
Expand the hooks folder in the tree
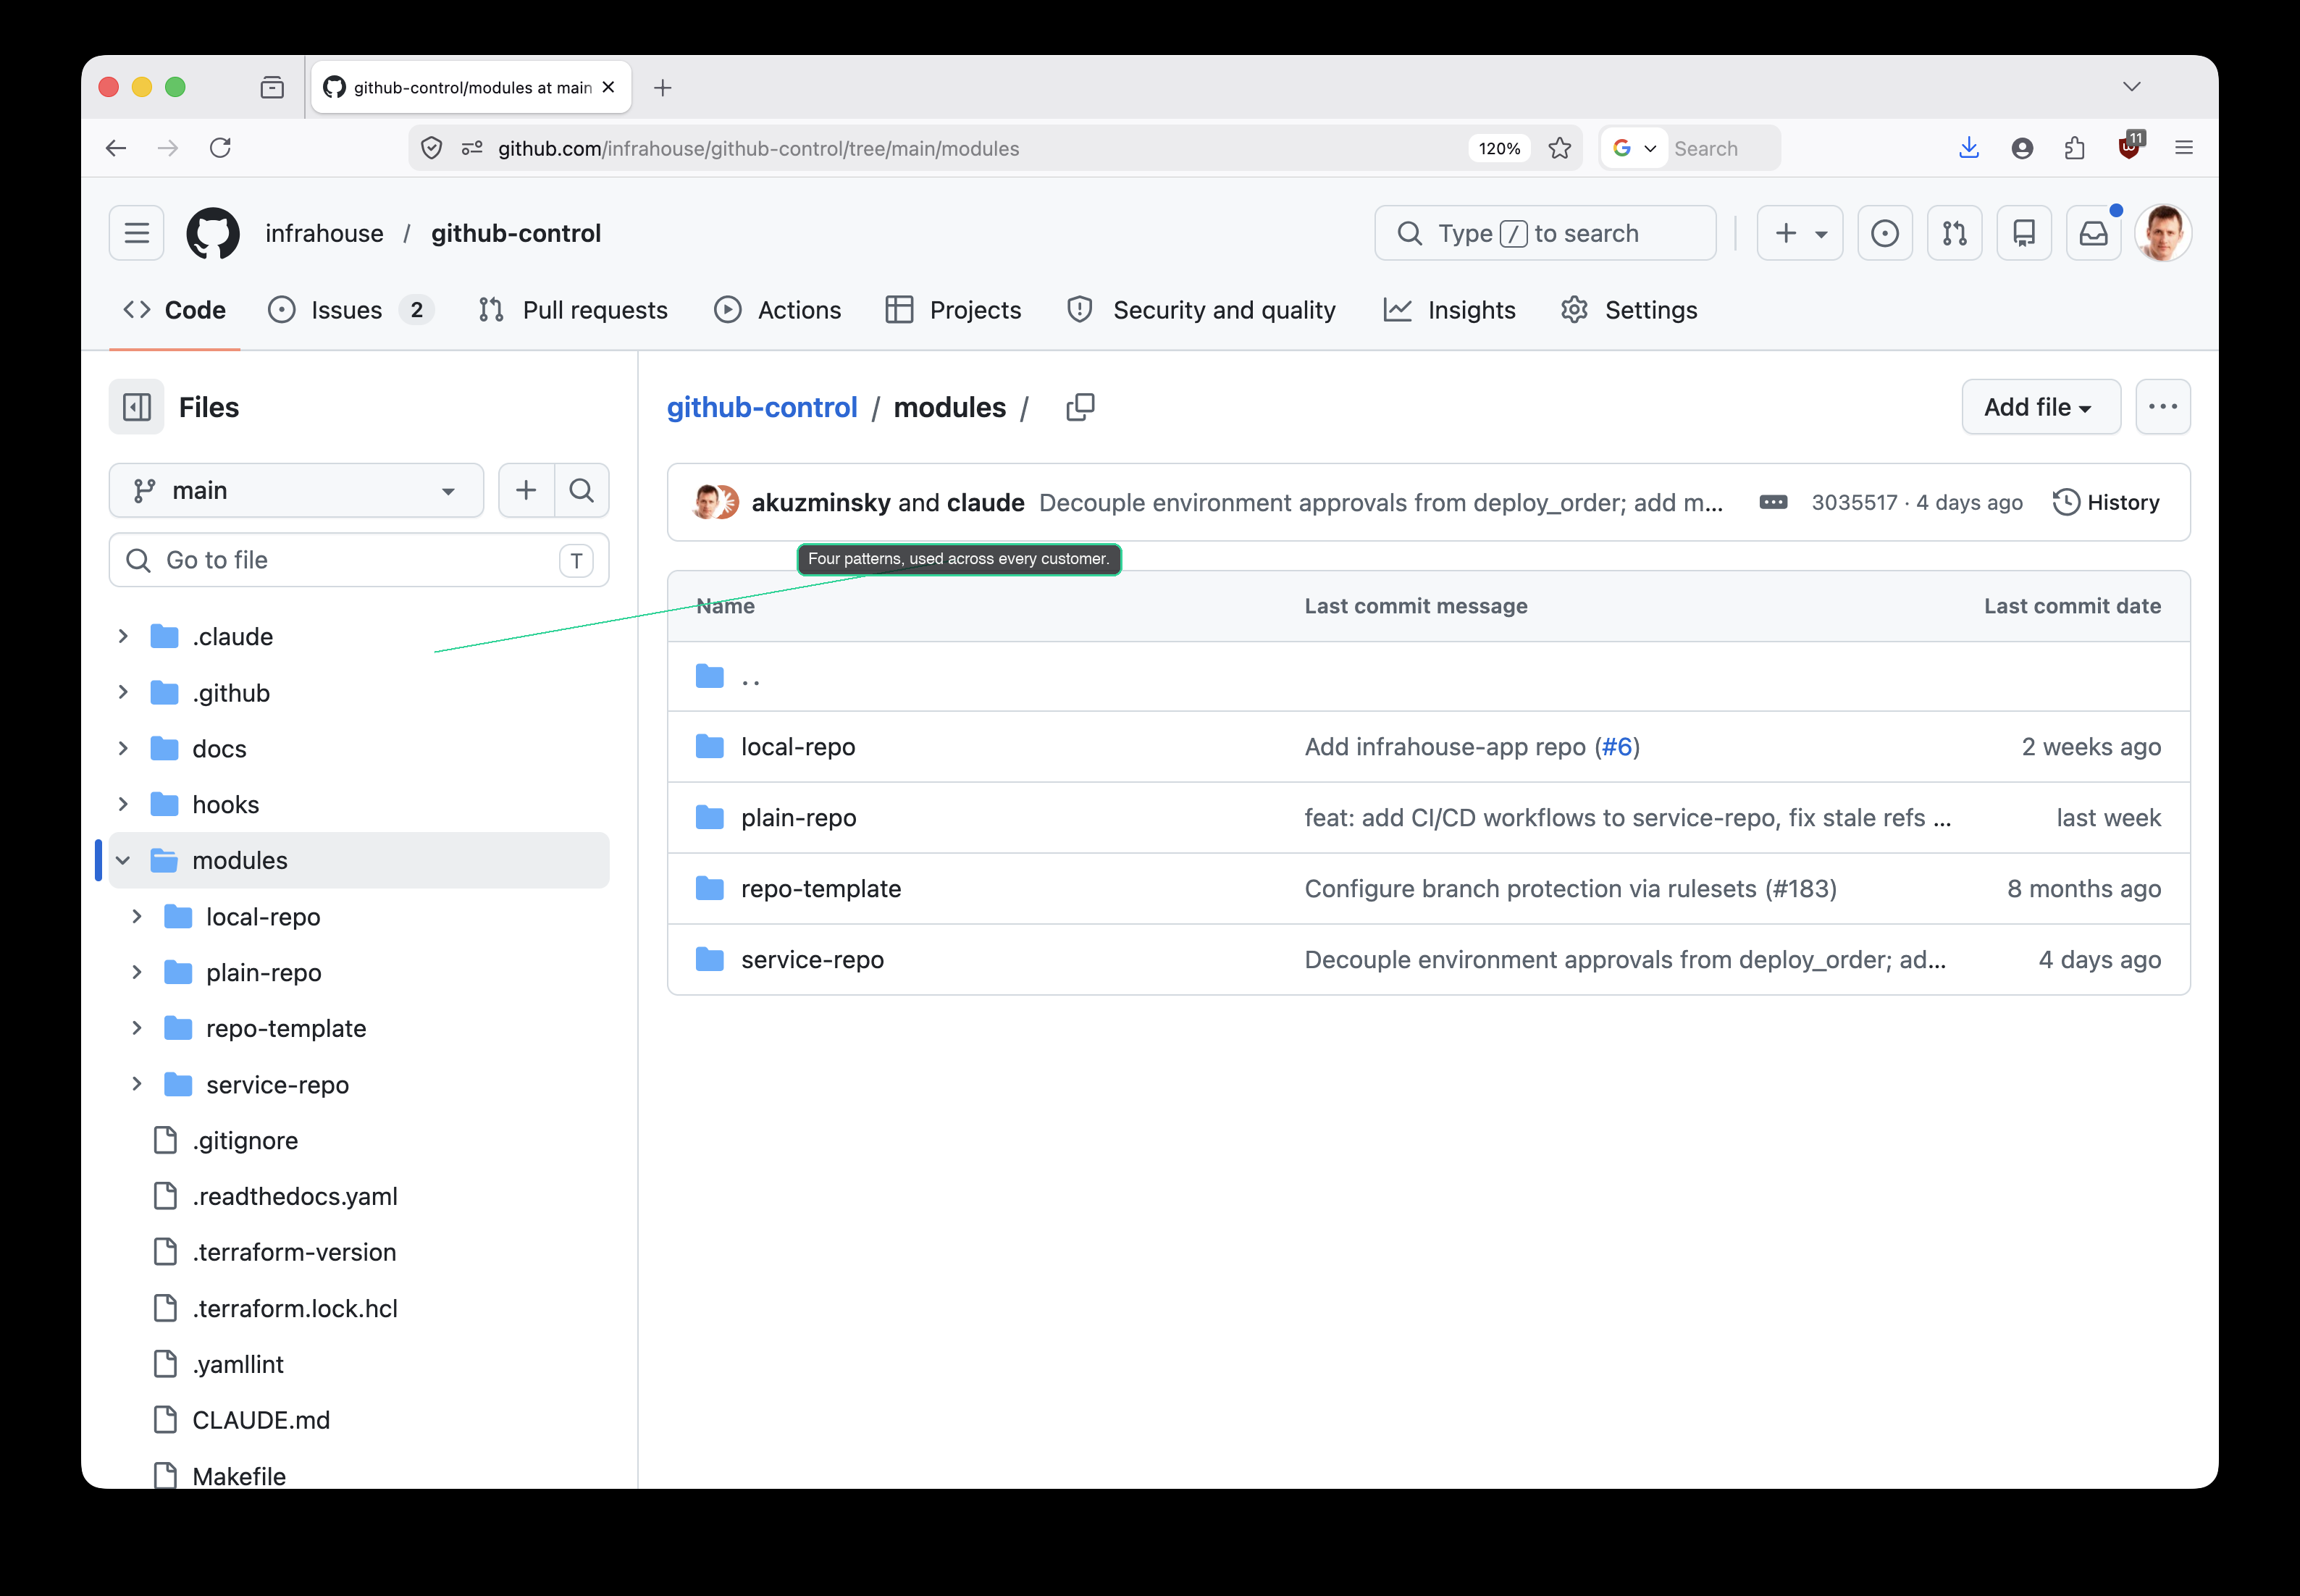[x=123, y=804]
